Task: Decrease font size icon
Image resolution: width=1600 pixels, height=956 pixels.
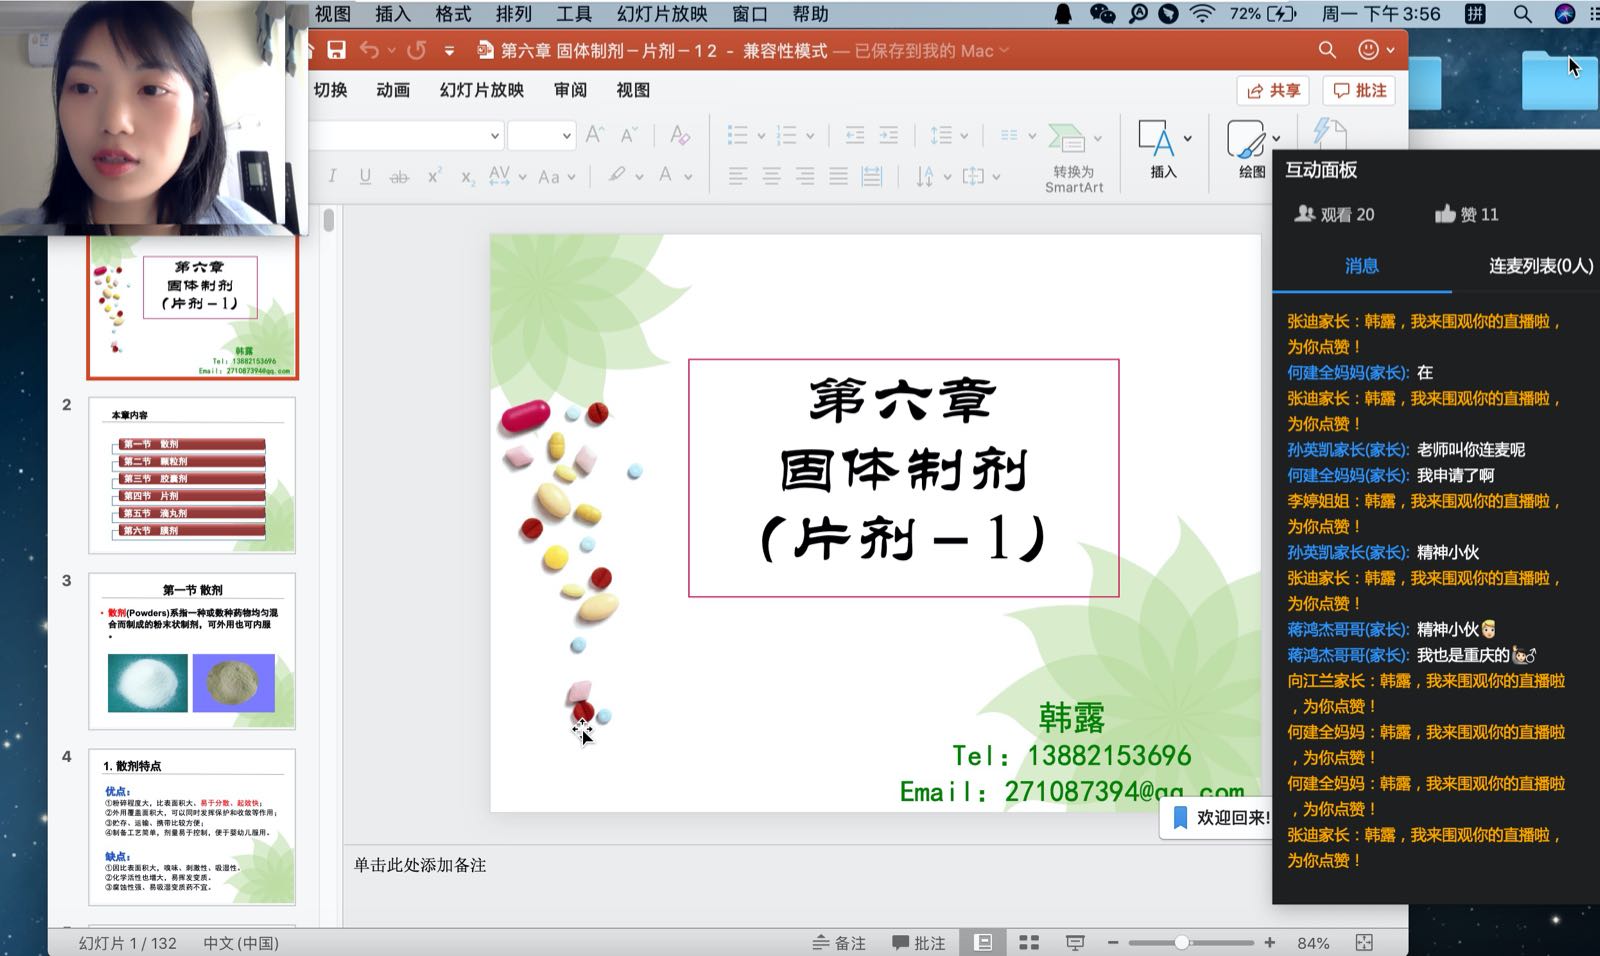Action: (630, 135)
